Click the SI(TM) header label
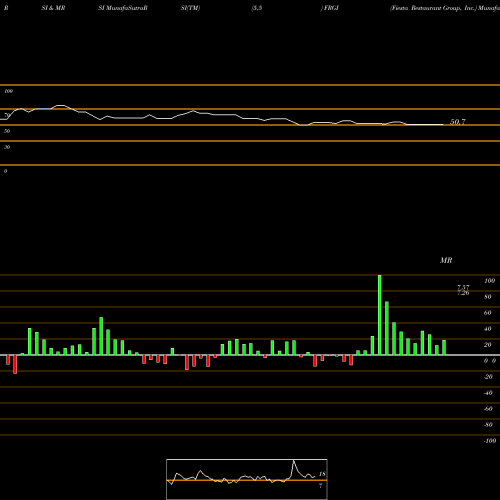 (190, 8)
